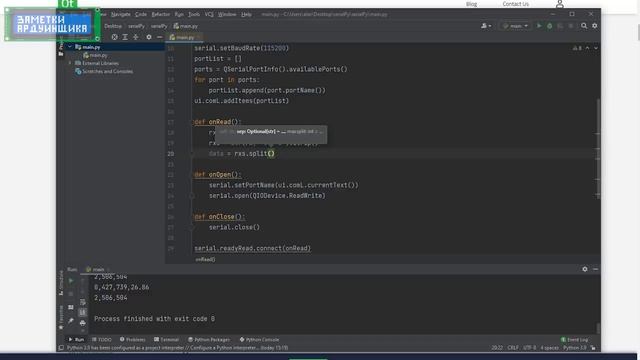Click the warnings indicator in the editor corner
This screenshot has width=640, height=360.
point(577,48)
